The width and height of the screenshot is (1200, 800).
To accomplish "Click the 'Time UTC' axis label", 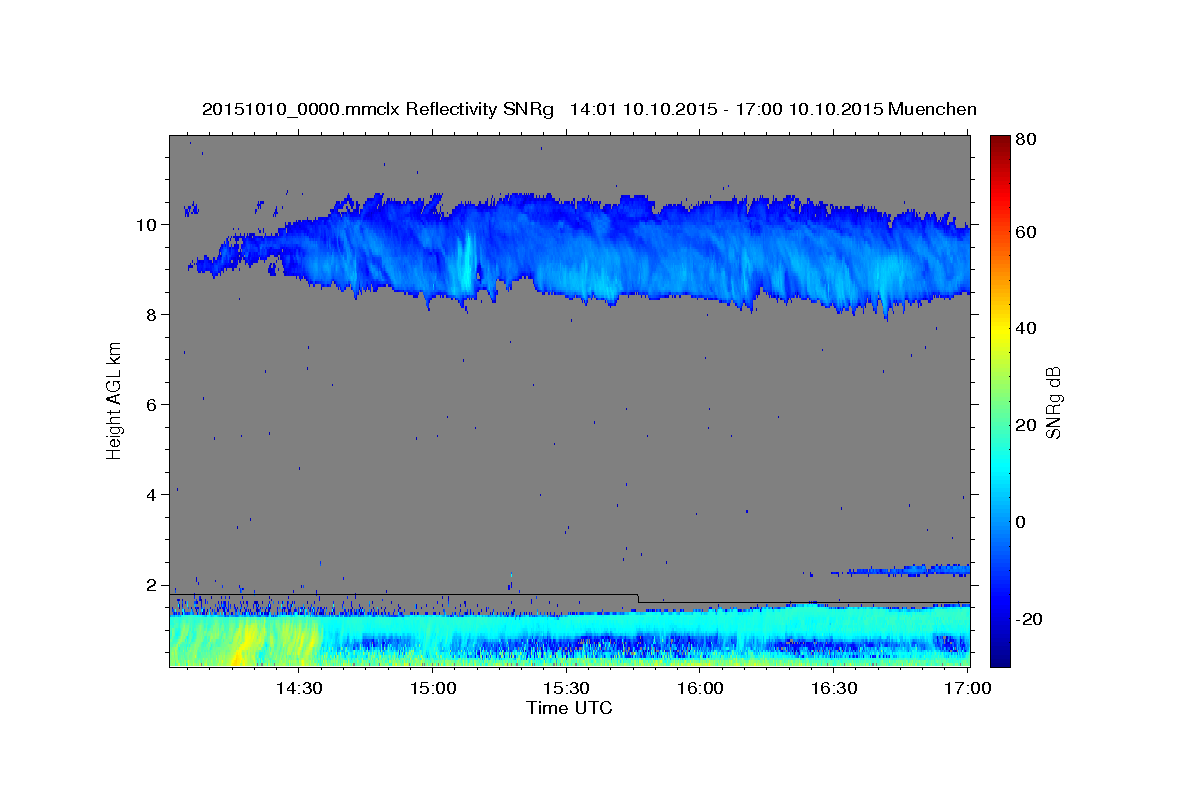I will coord(569,709).
